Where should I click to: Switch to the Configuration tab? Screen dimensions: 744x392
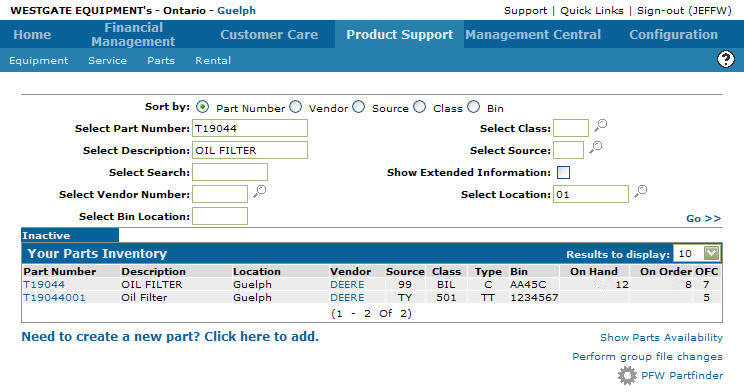click(x=673, y=35)
